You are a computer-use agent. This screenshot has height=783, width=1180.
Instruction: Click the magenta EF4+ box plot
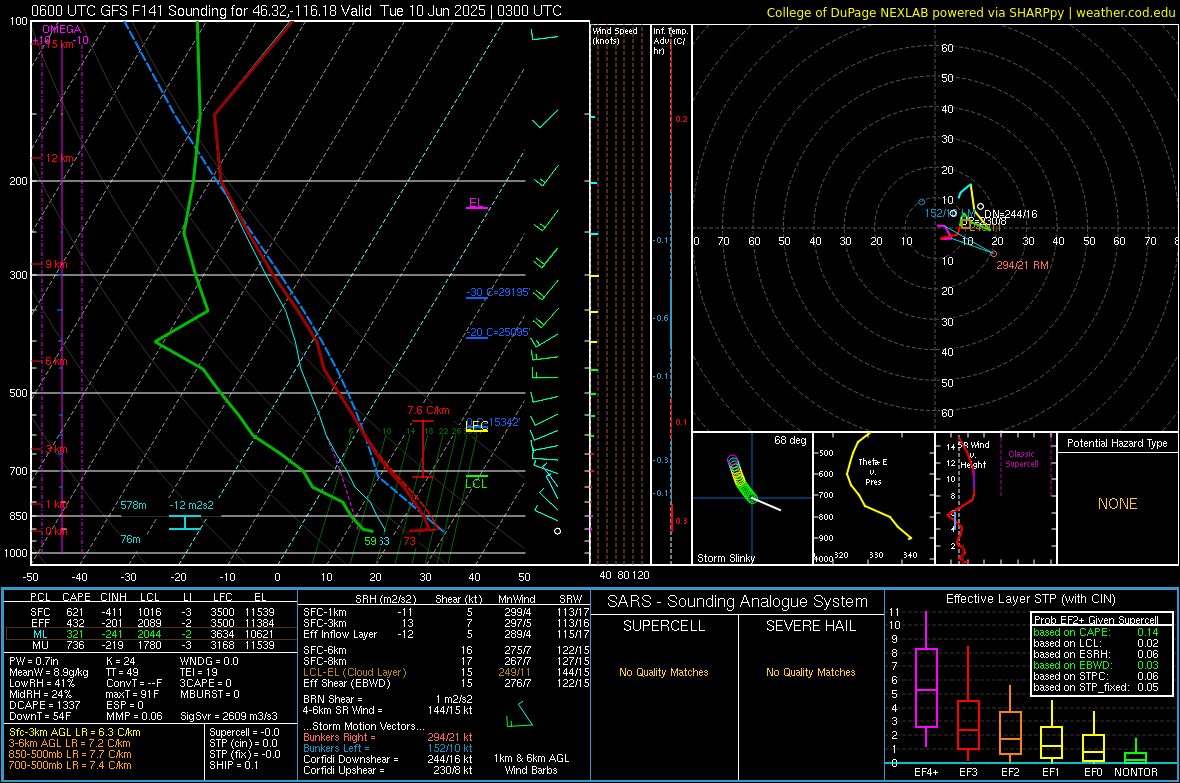point(926,680)
